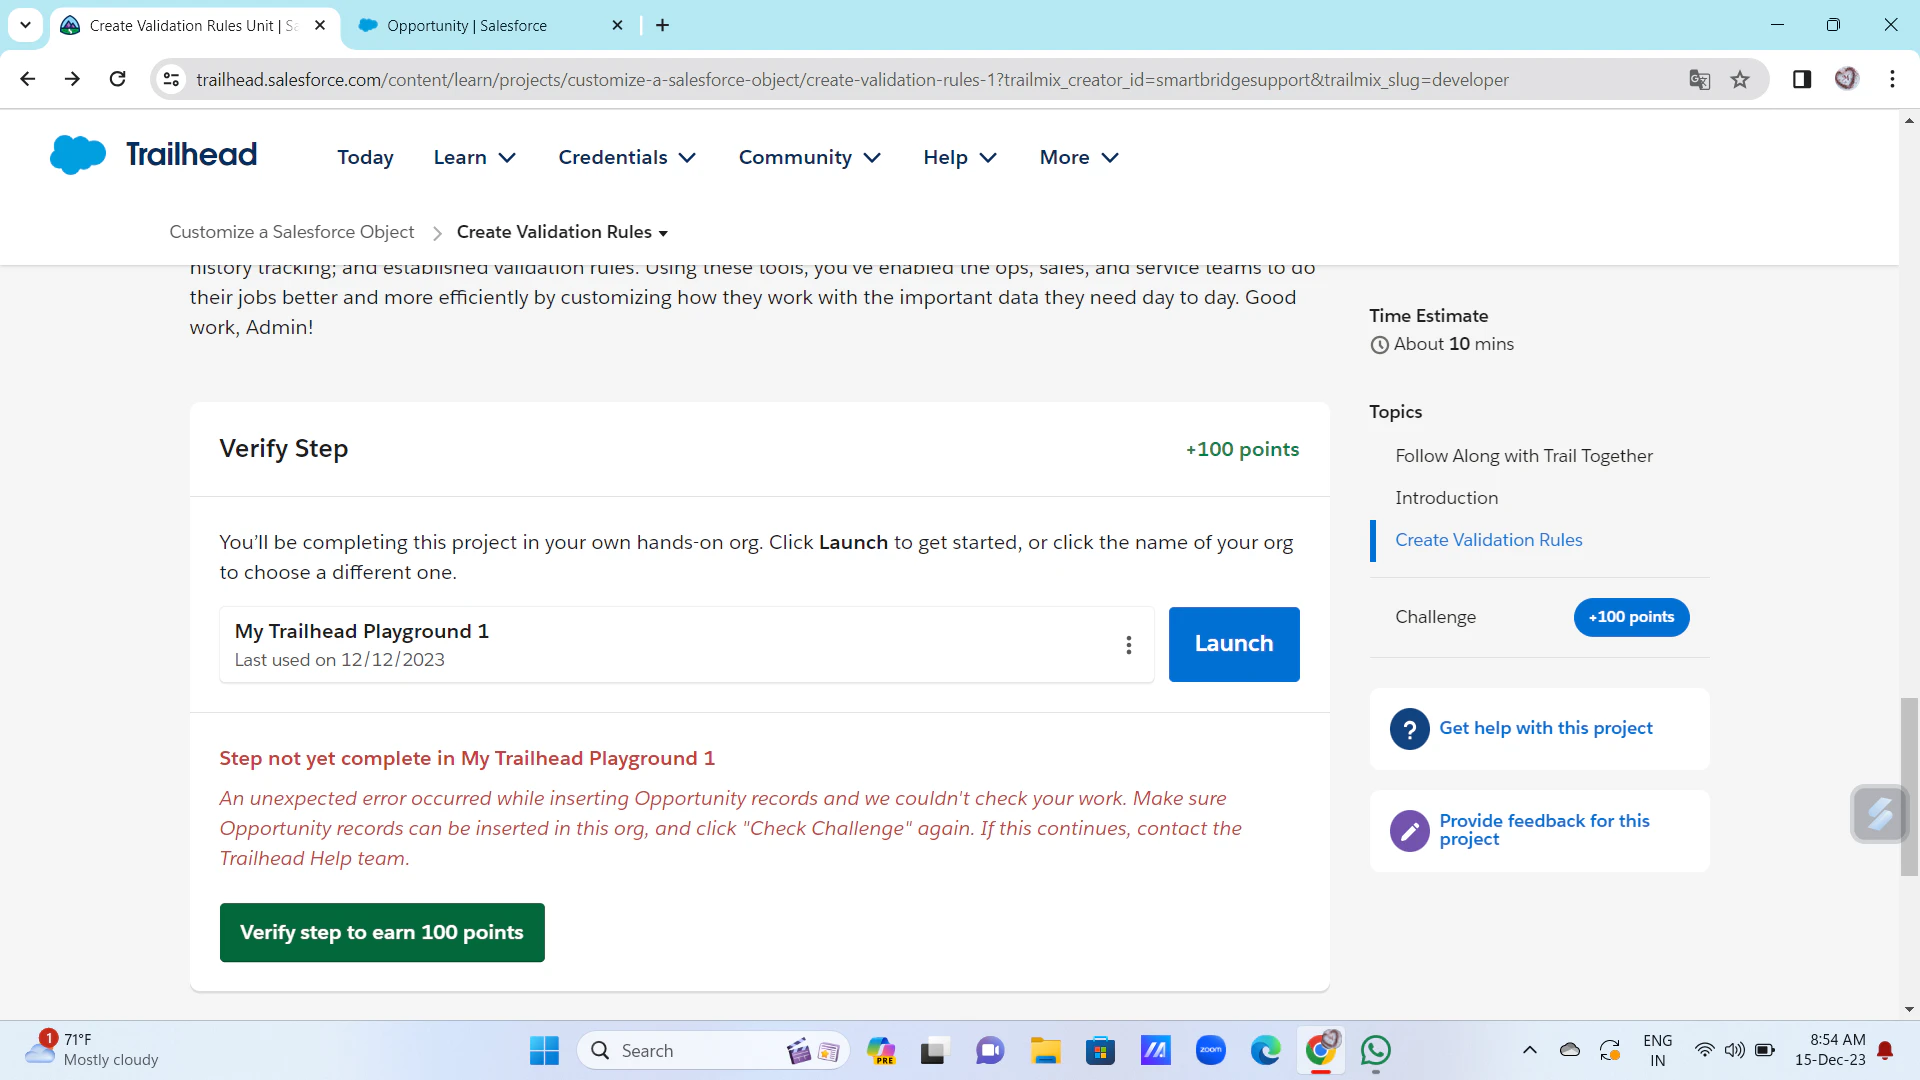Viewport: 1920px width, 1080px height.
Task: Show hidden system tray icons
Action: [1529, 1050]
